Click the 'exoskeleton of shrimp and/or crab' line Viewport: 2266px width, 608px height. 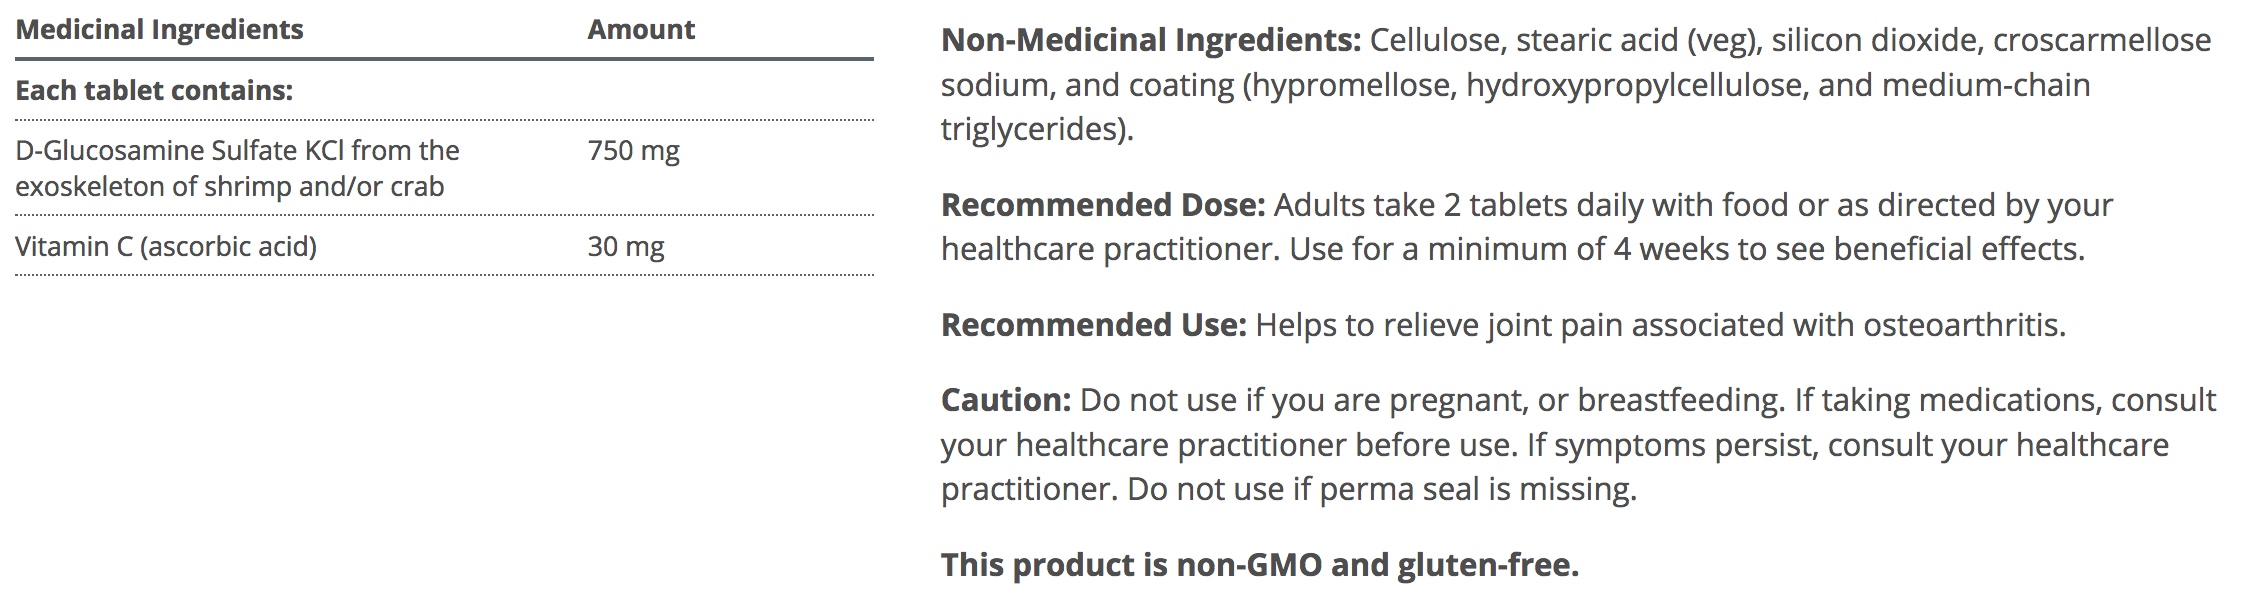click(230, 187)
